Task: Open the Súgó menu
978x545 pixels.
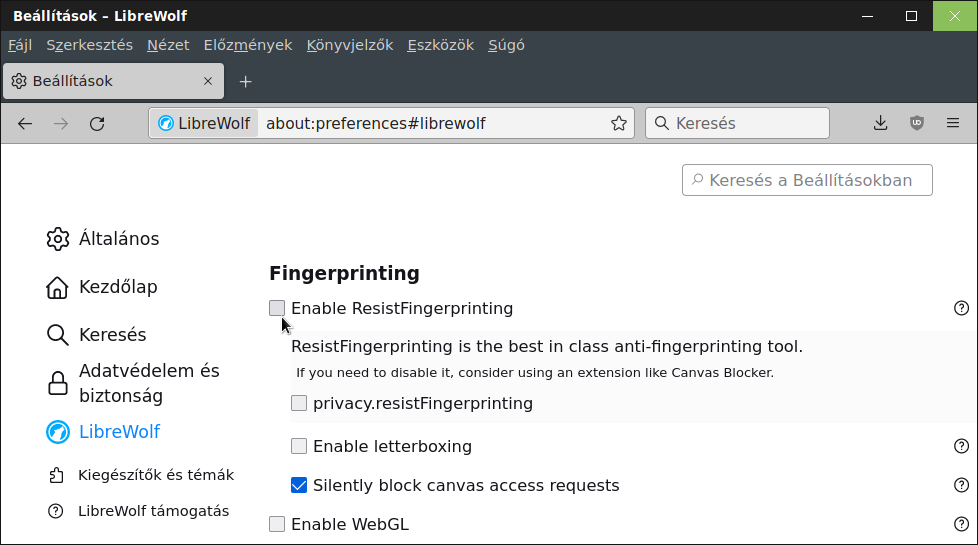Action: (x=506, y=45)
